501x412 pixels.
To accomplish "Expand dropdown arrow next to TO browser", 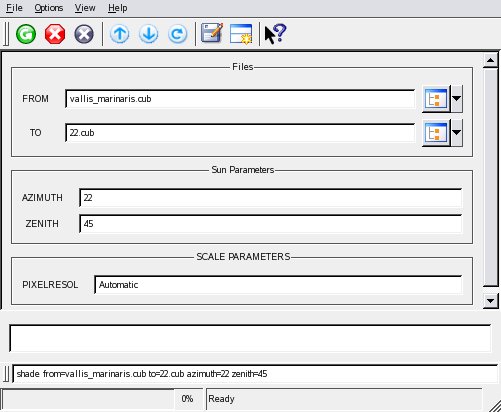I will (457, 133).
